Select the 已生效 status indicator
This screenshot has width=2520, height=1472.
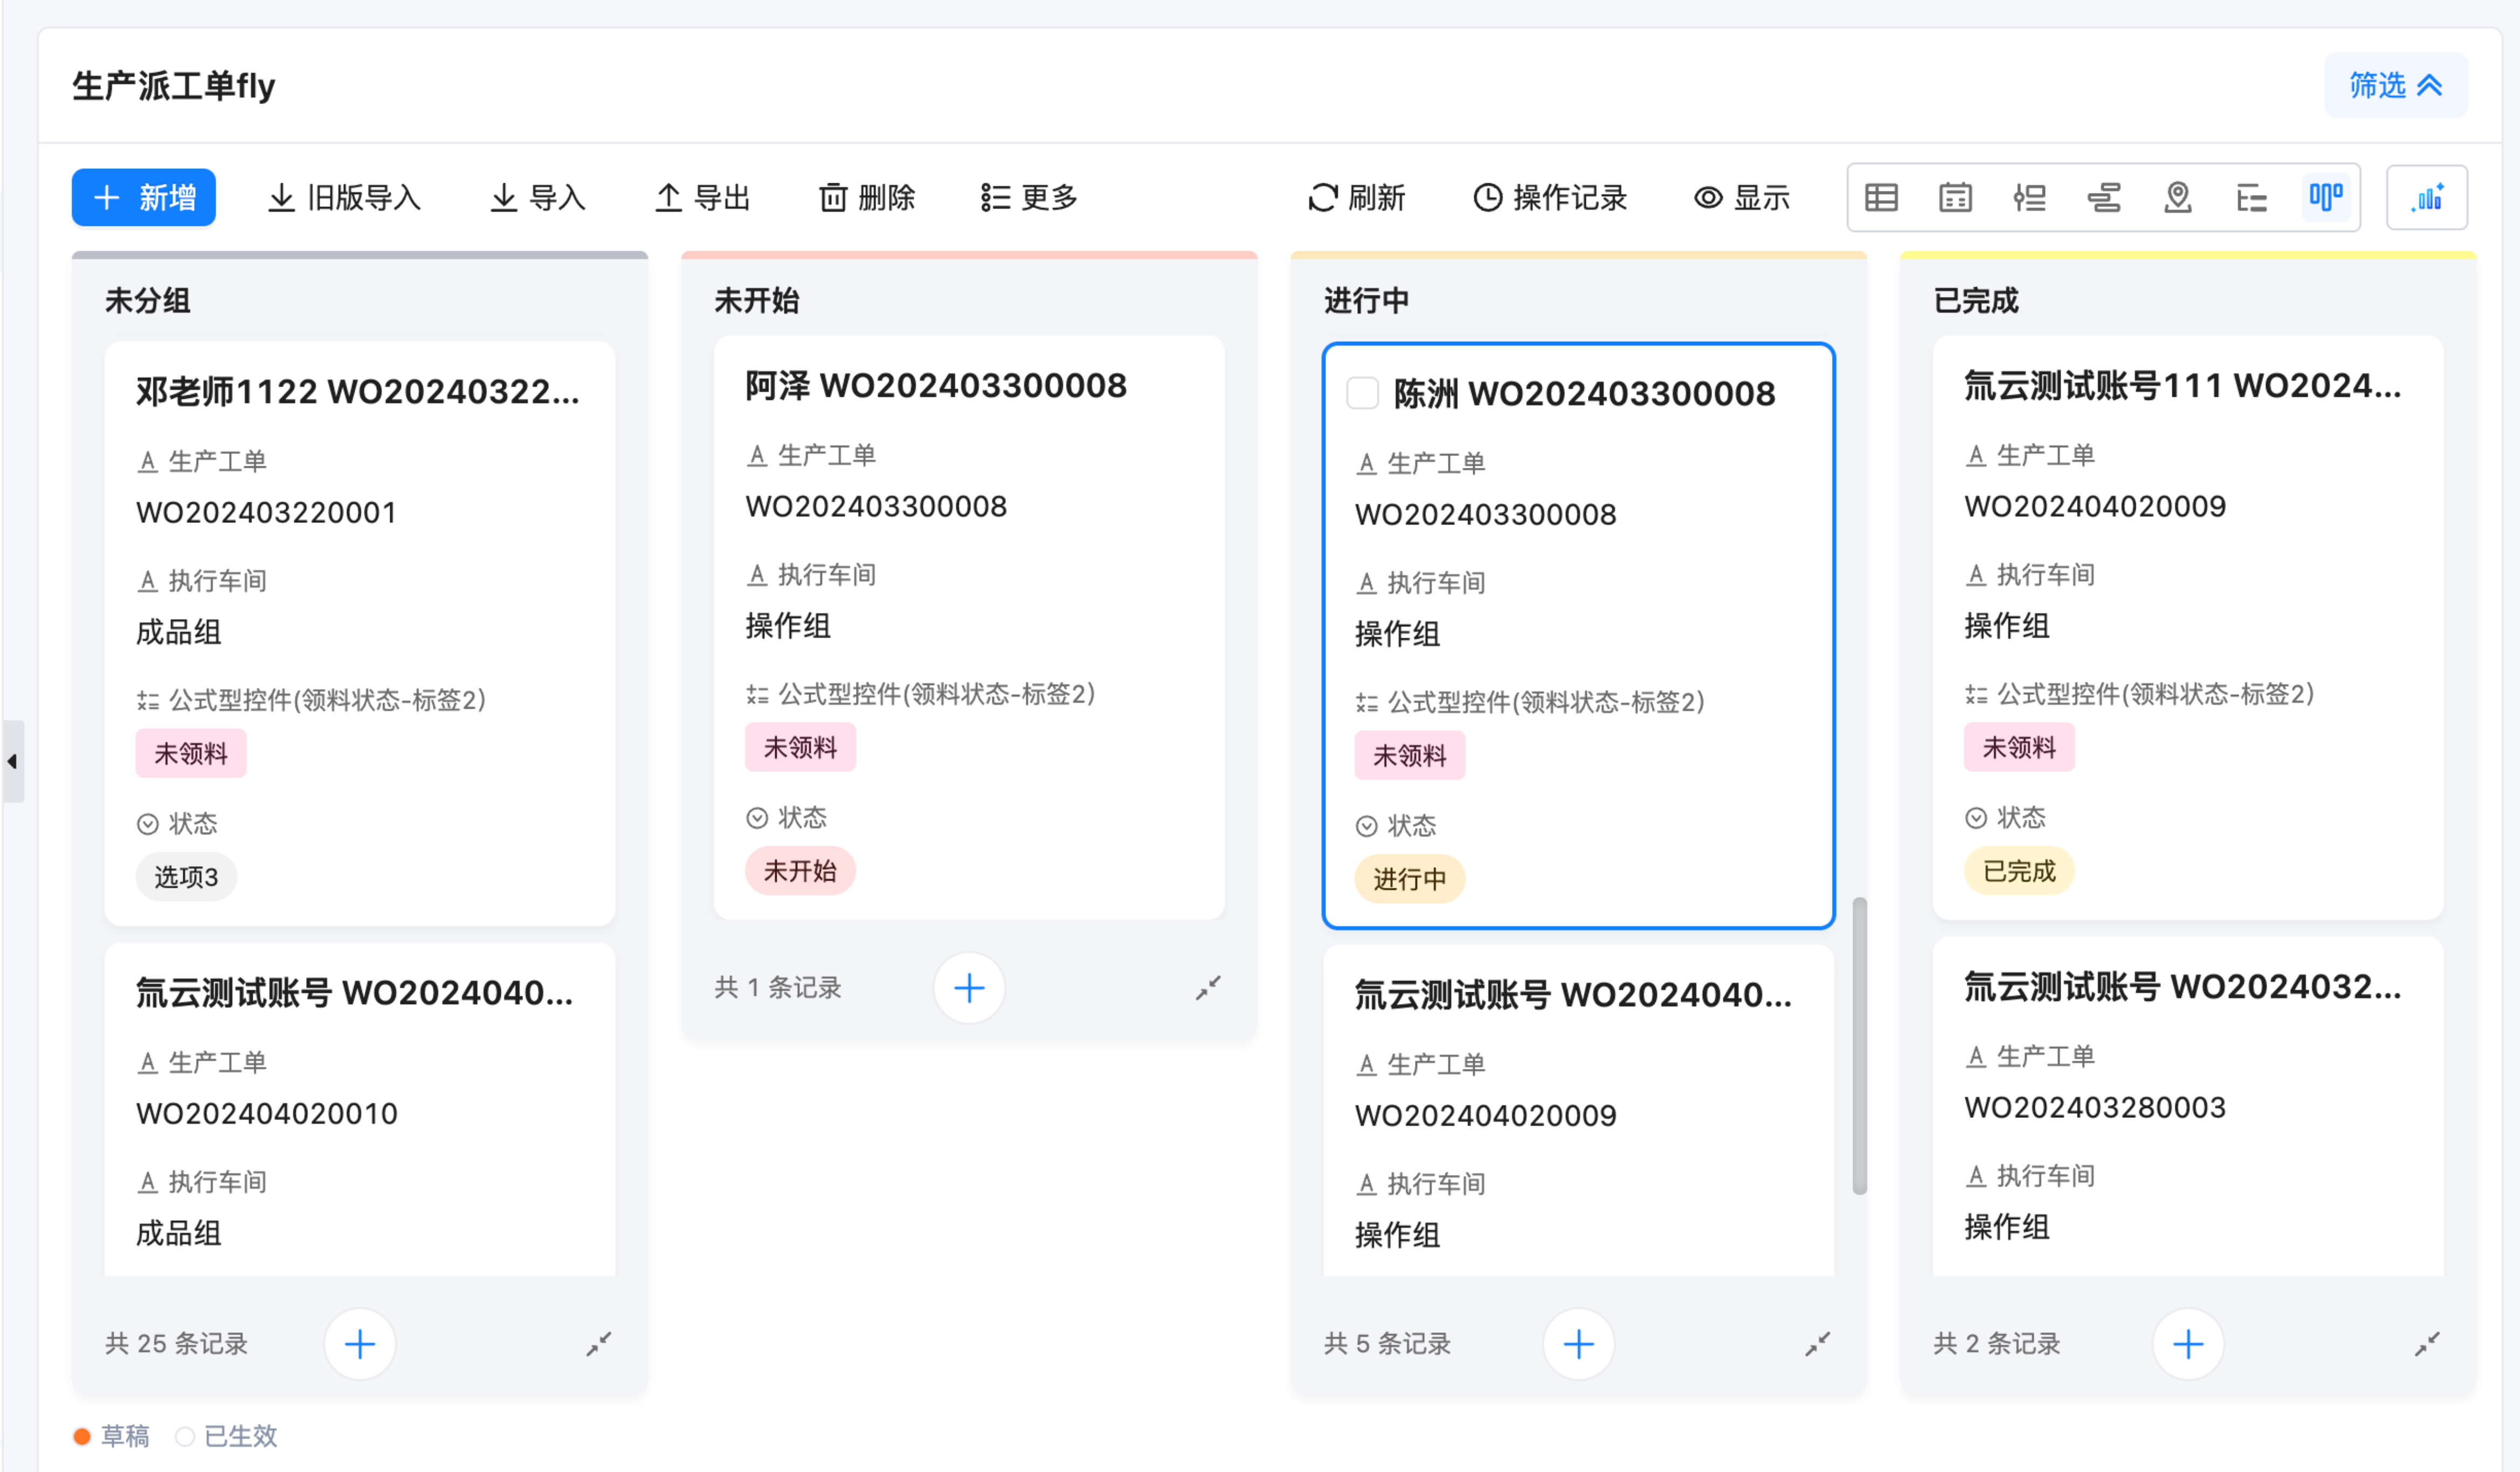(x=226, y=1436)
